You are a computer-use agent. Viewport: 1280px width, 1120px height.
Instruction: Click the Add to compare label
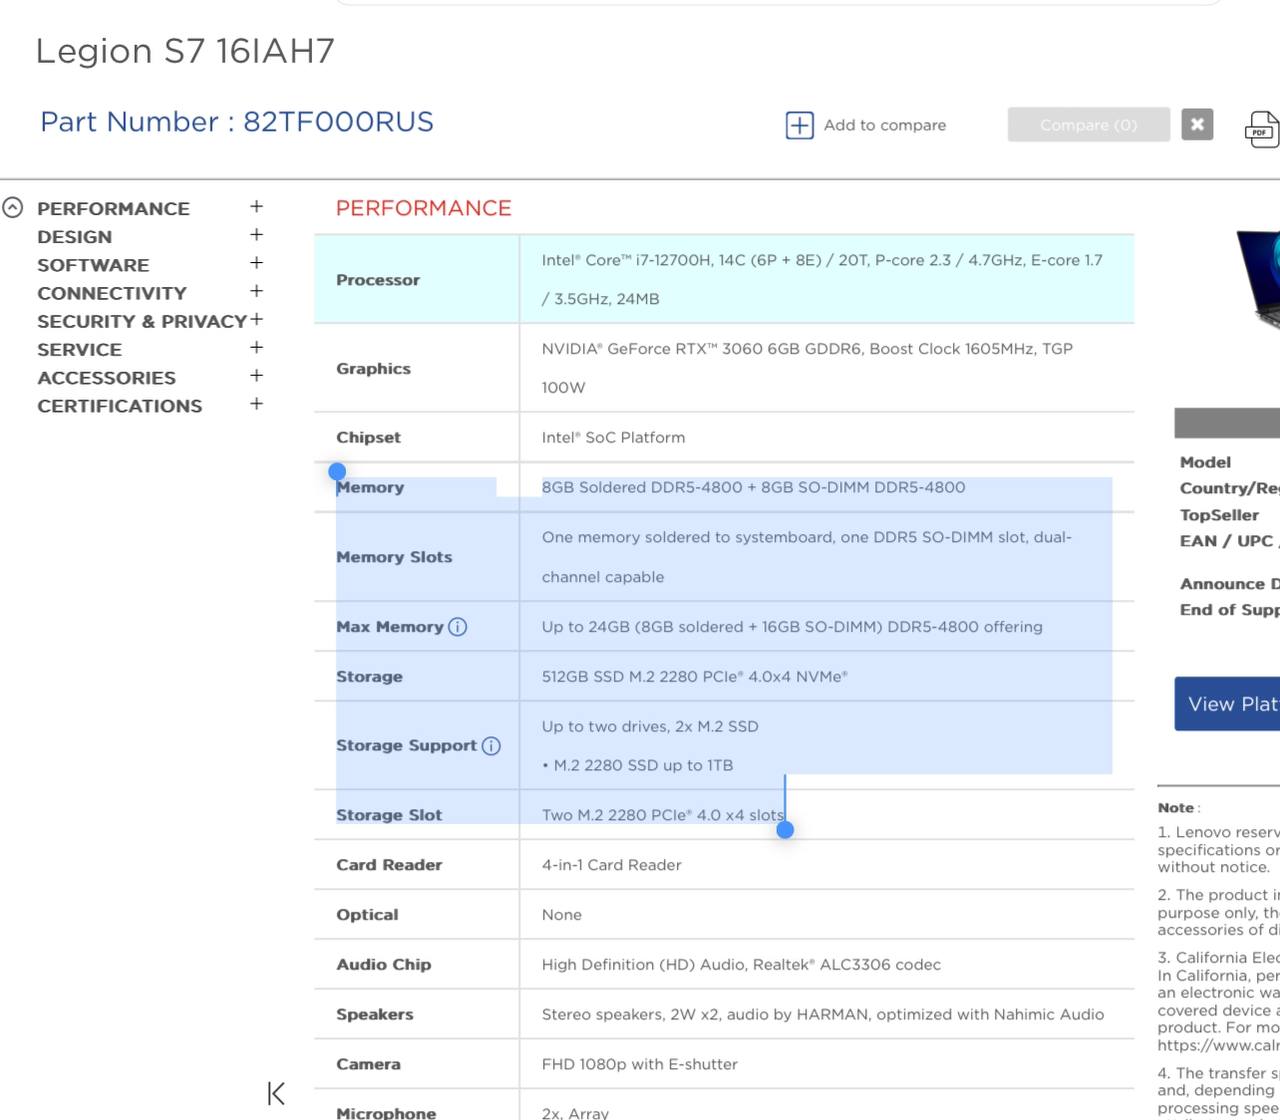(885, 125)
